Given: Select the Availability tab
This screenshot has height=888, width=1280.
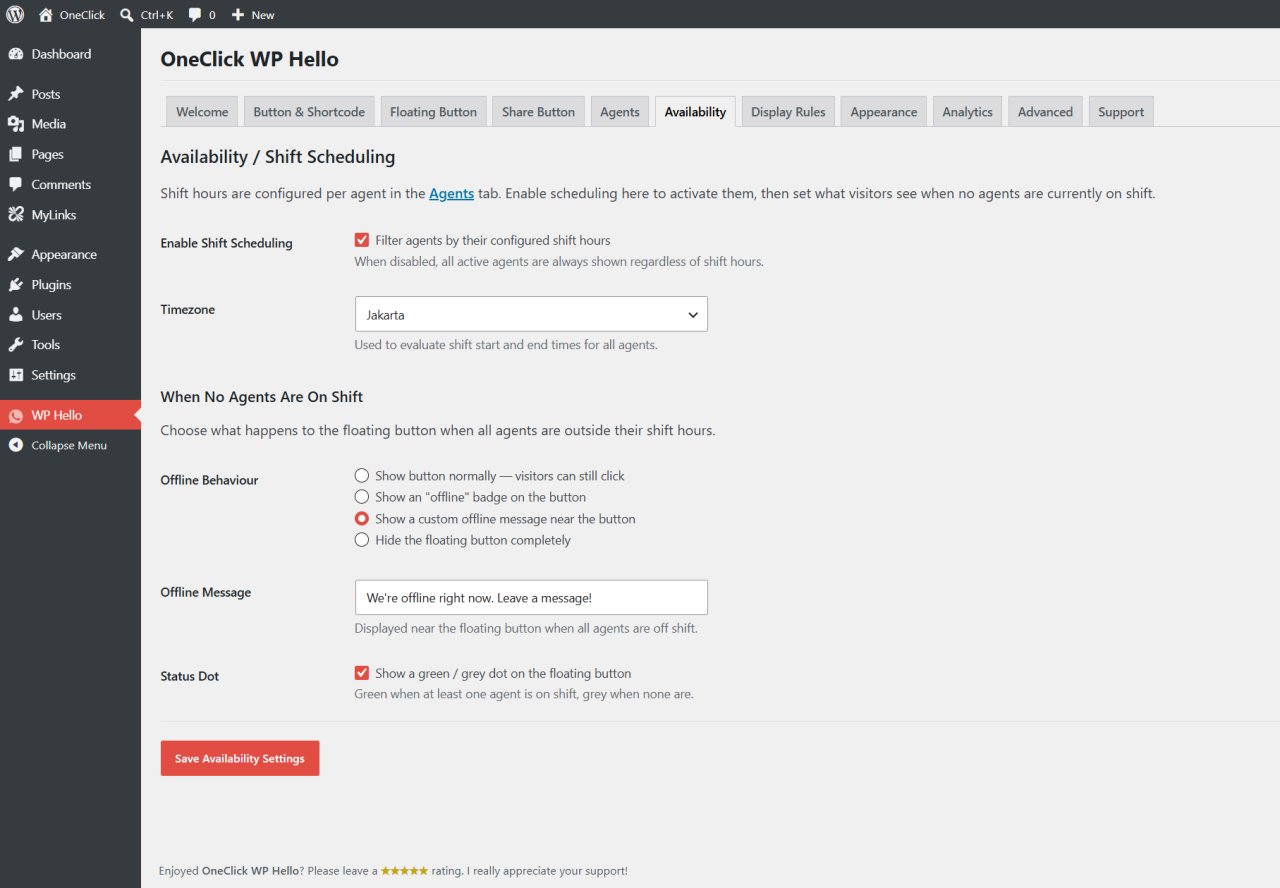Looking at the screenshot, I should [x=695, y=112].
